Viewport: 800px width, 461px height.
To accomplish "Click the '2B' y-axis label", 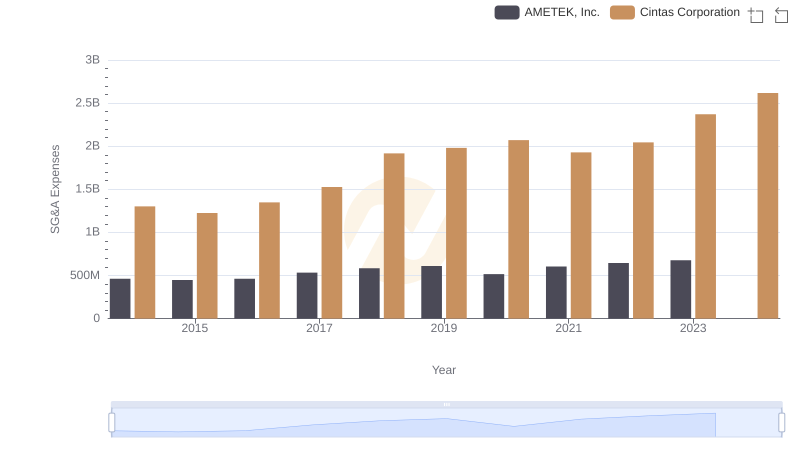I will pyautogui.click(x=92, y=146).
